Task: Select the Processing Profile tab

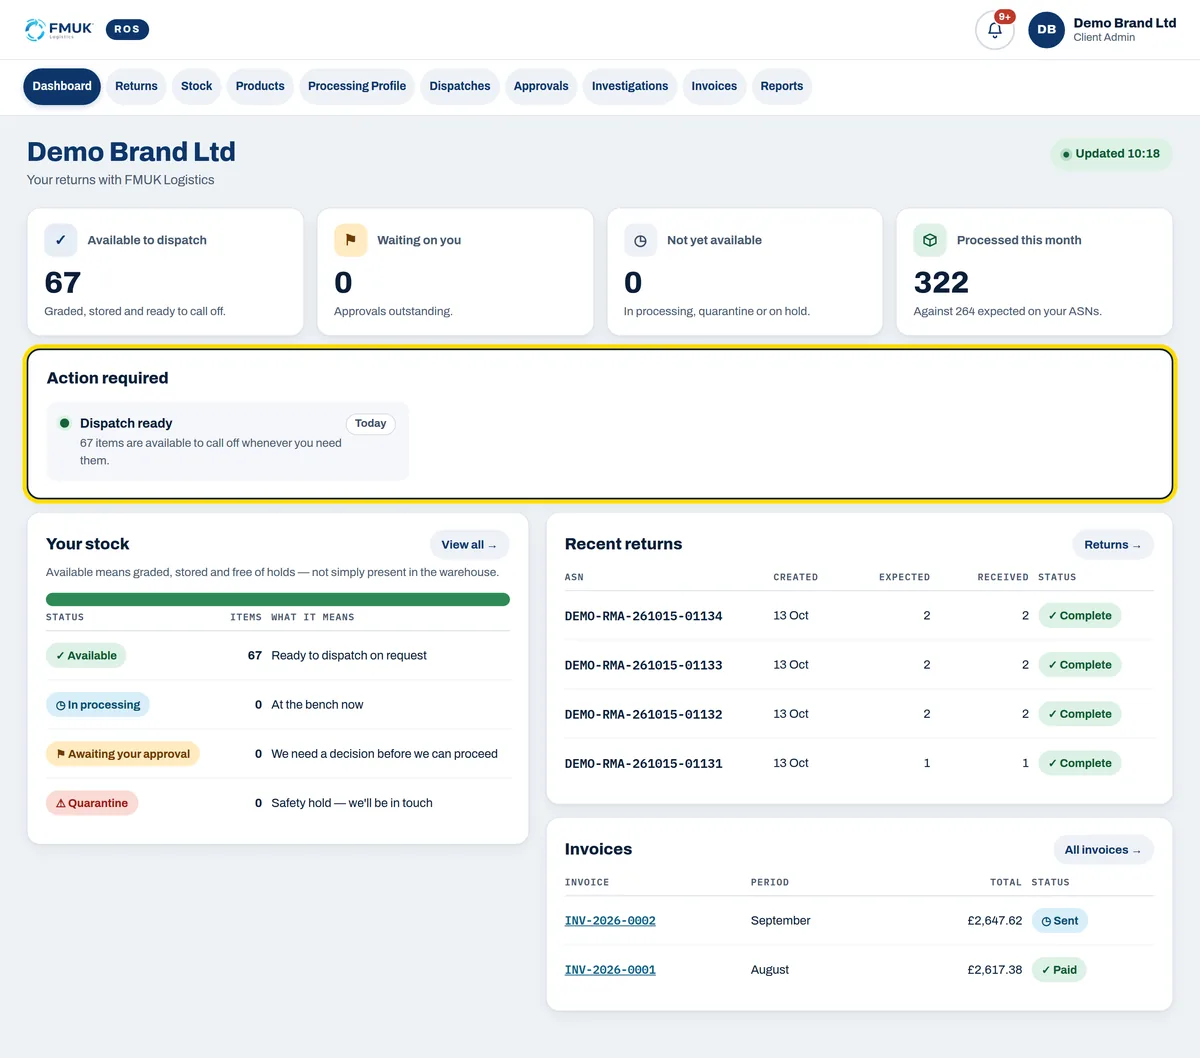Action: pos(357,86)
